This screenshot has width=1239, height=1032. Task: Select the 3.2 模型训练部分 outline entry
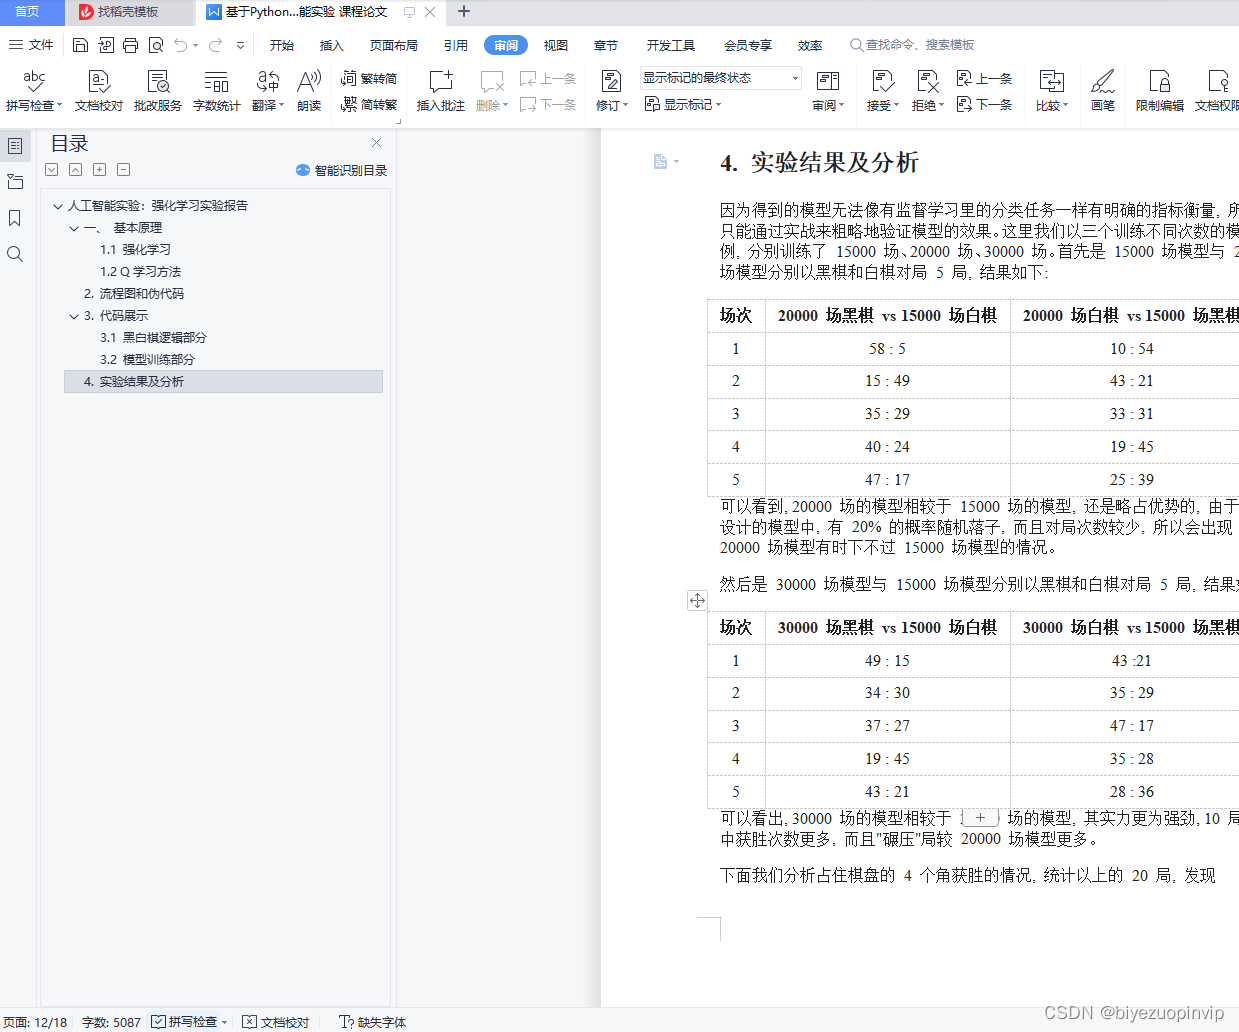pyautogui.click(x=146, y=359)
